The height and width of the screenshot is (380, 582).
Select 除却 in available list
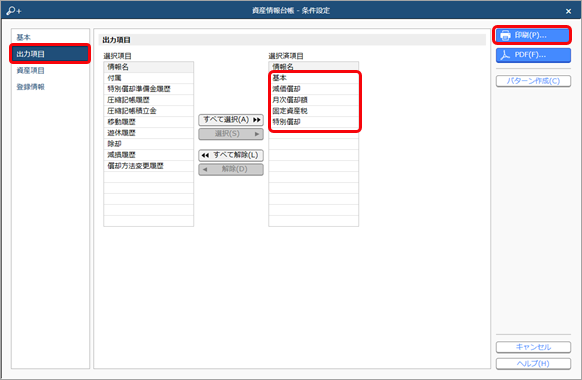coord(148,144)
